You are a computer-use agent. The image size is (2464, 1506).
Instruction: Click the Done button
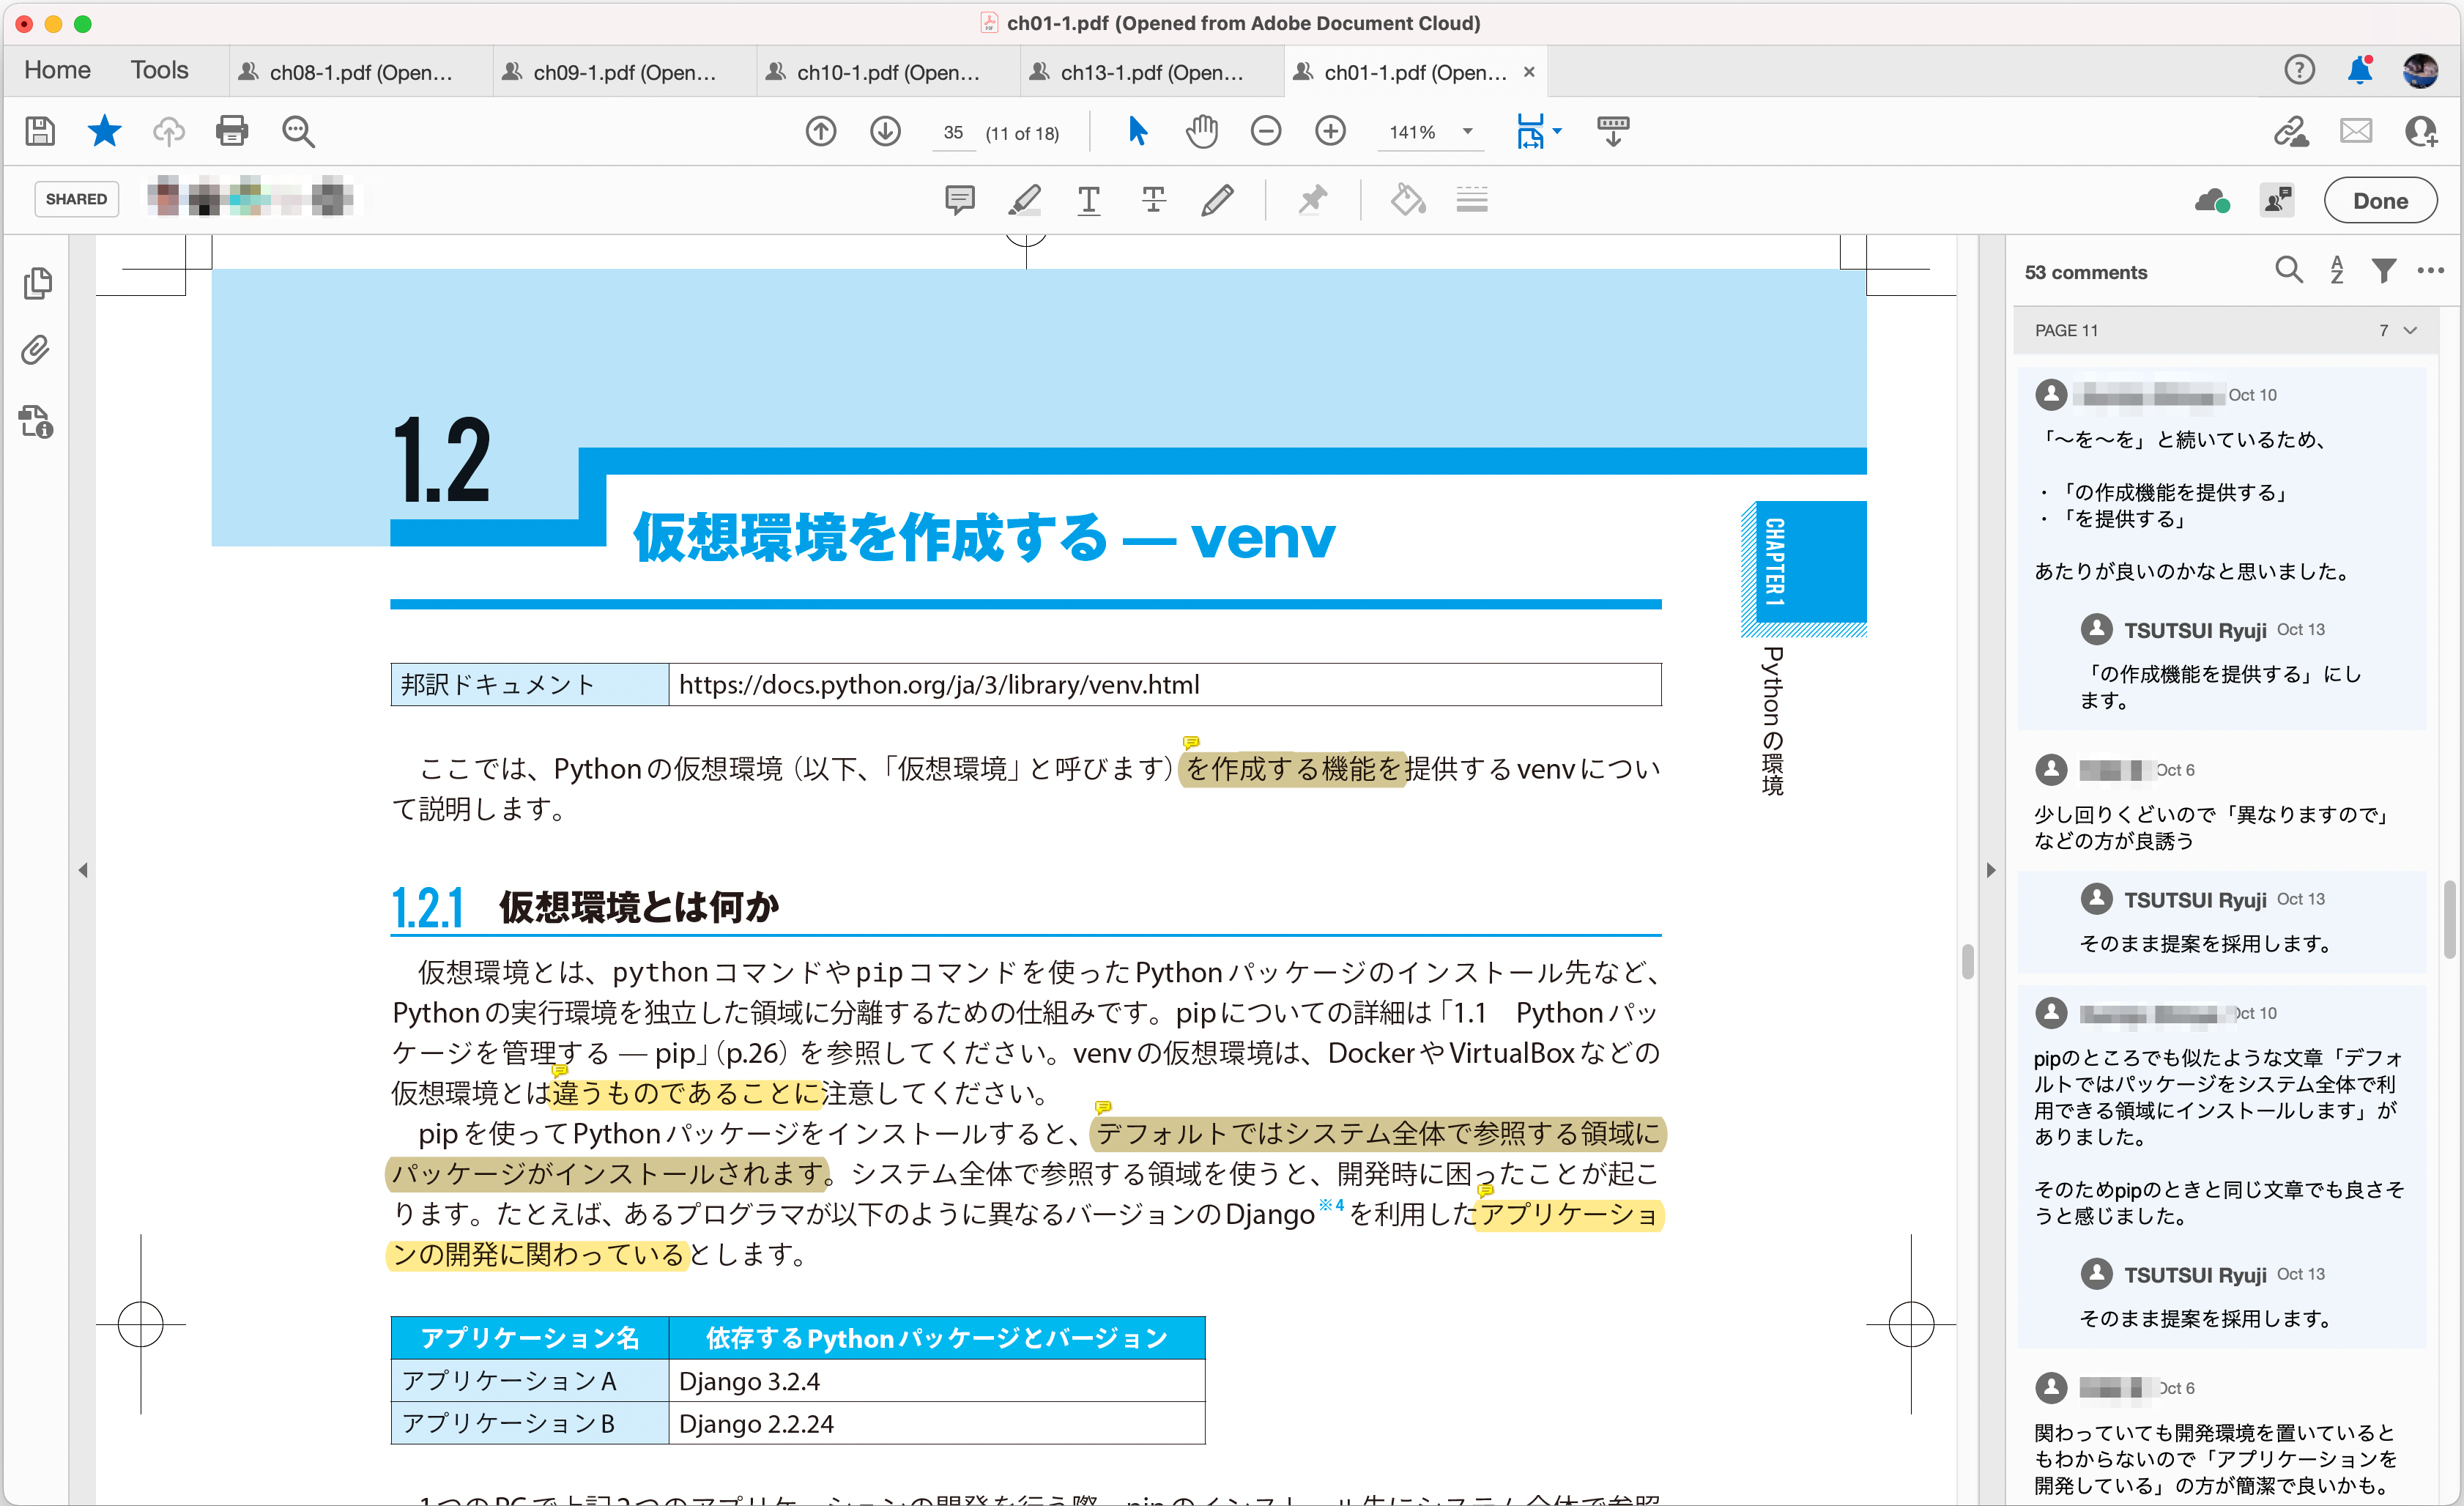coord(2380,199)
